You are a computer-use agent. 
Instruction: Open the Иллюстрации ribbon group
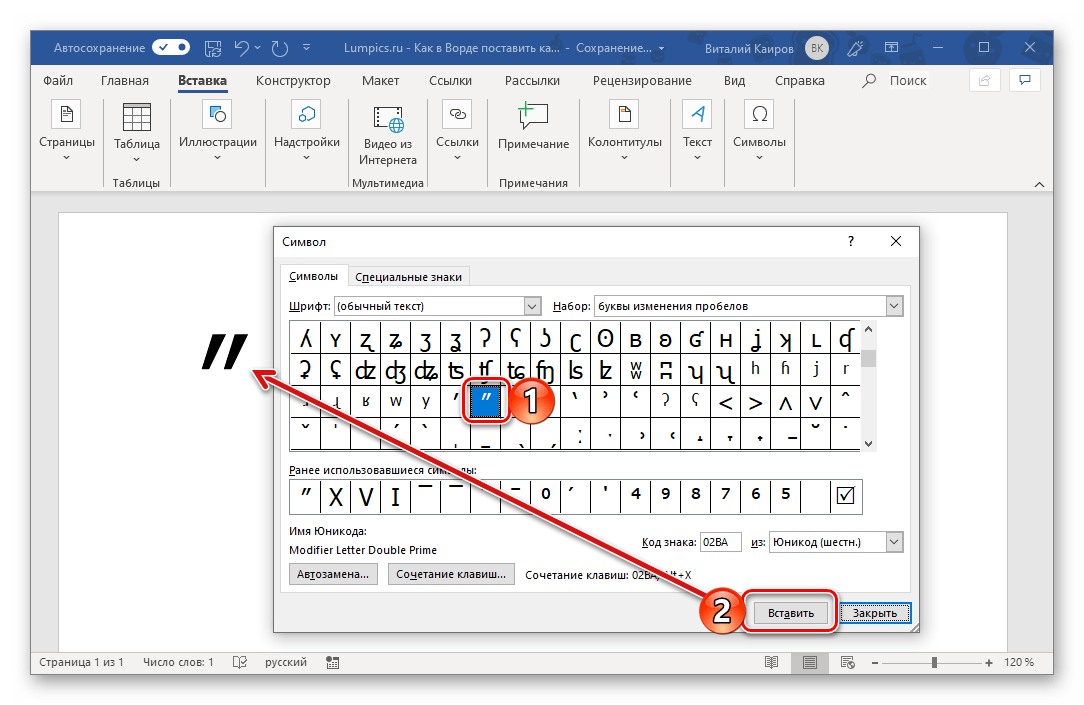point(218,131)
